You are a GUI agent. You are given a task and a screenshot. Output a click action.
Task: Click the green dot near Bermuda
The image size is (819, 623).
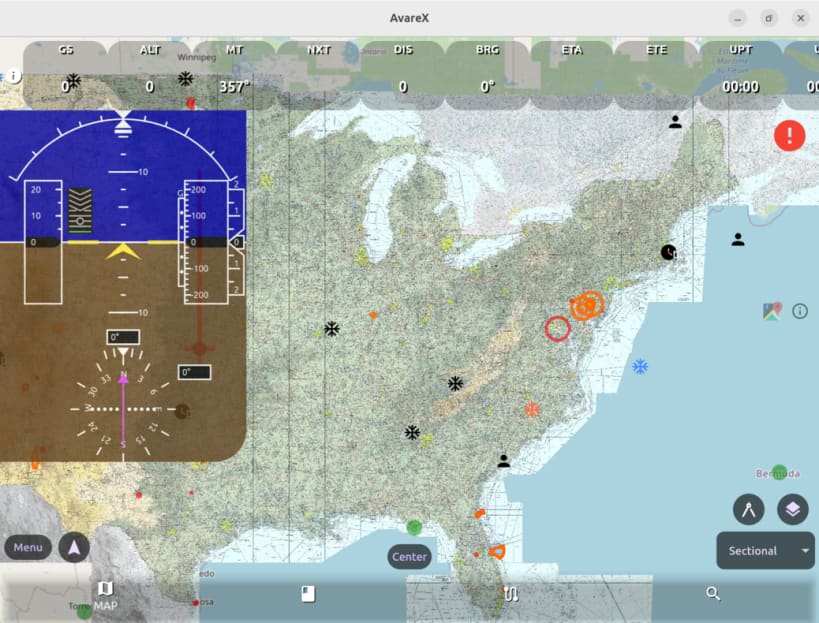click(779, 473)
